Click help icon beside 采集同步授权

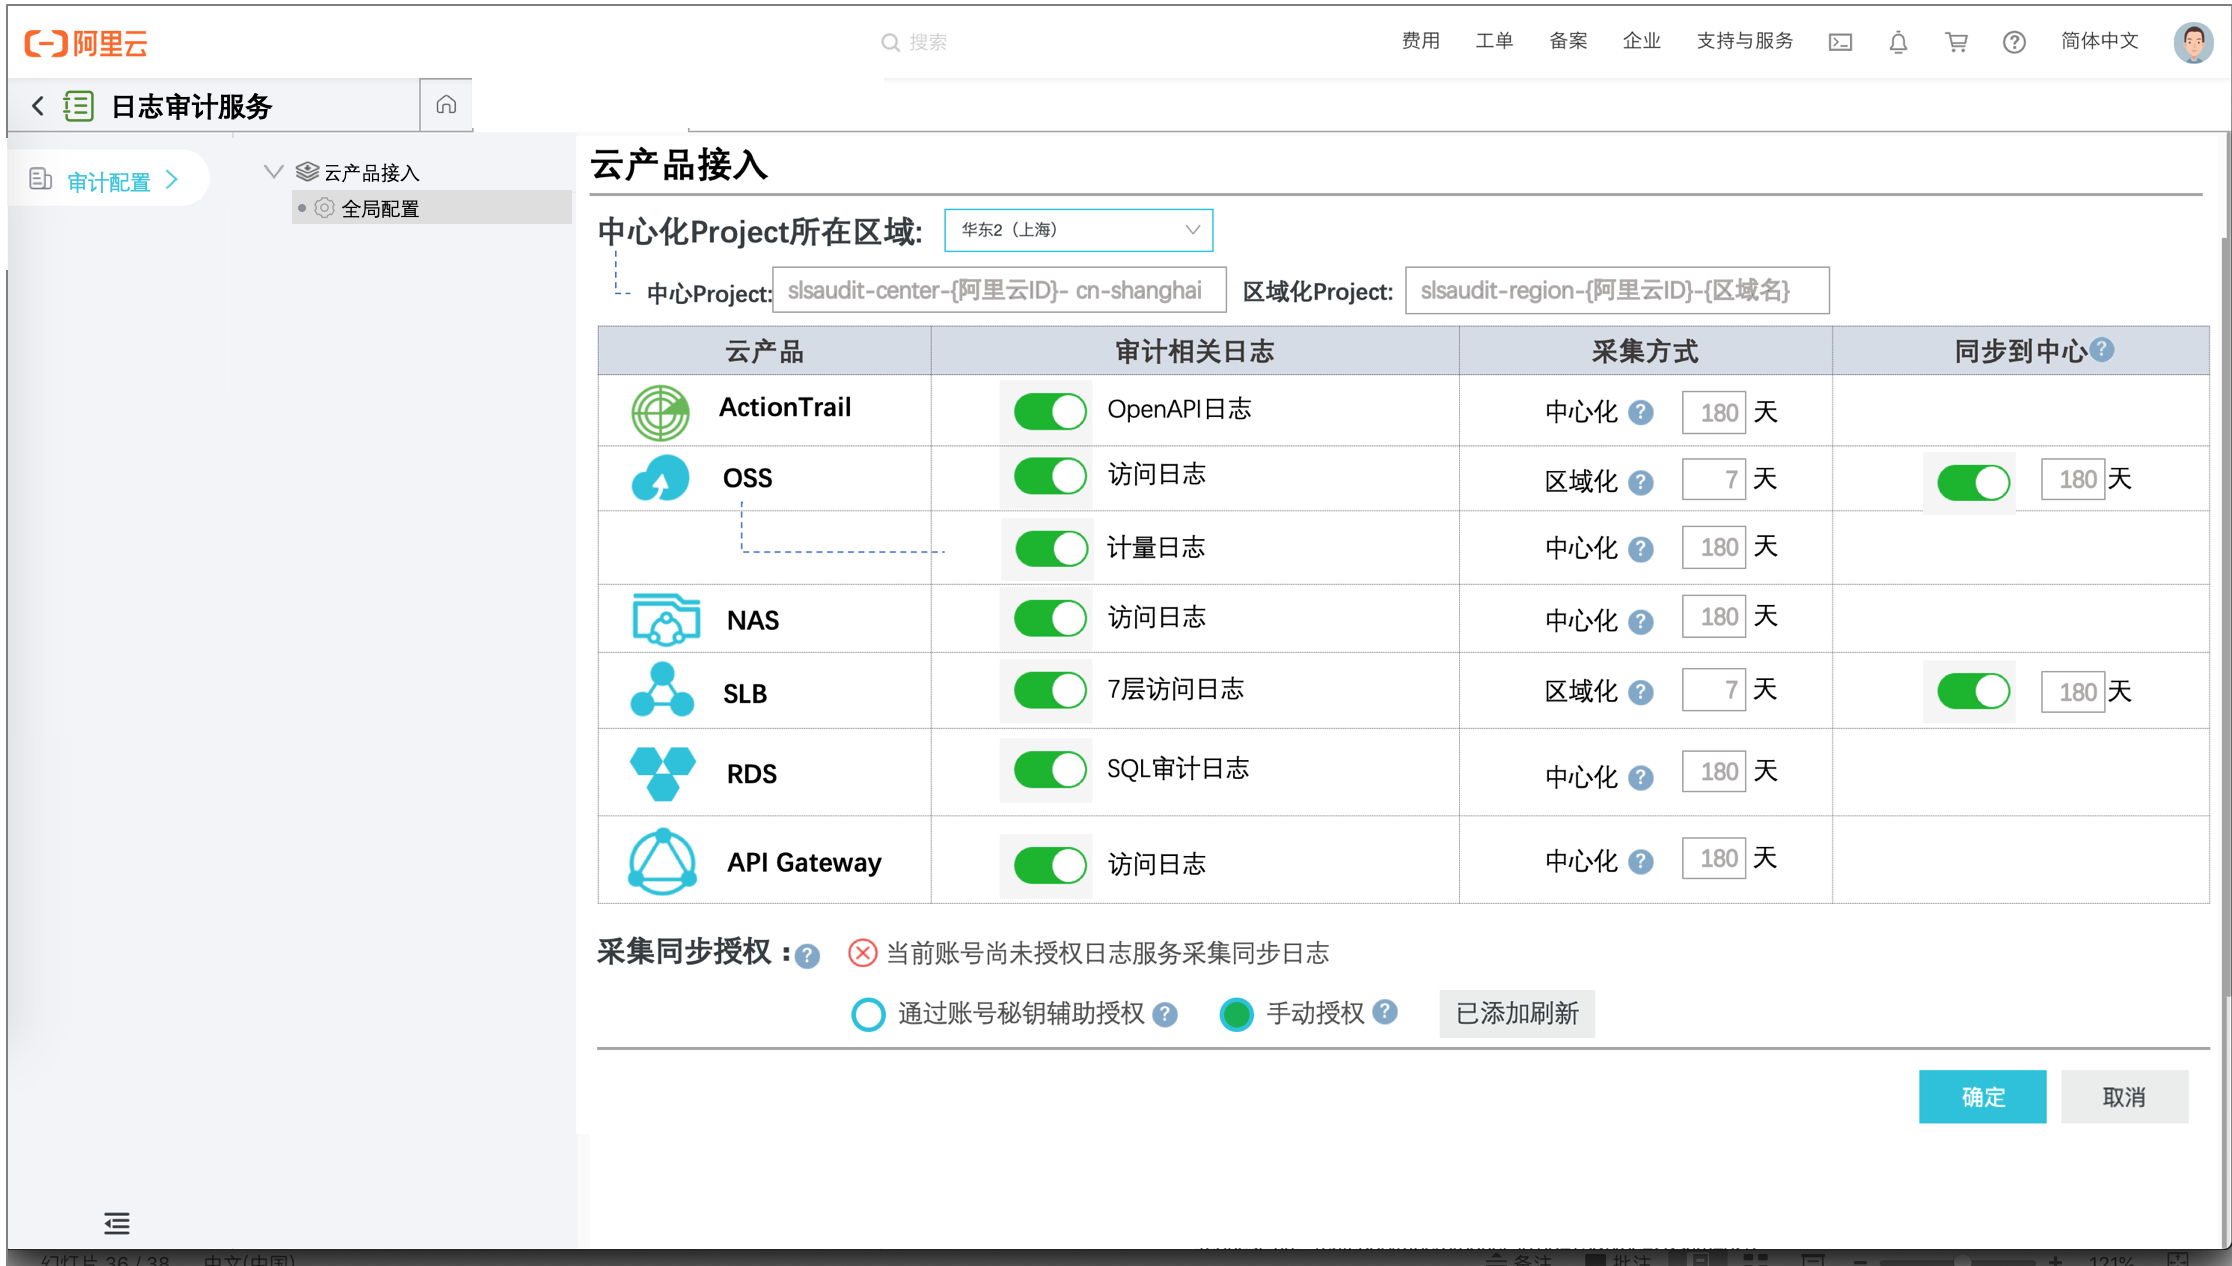[807, 956]
